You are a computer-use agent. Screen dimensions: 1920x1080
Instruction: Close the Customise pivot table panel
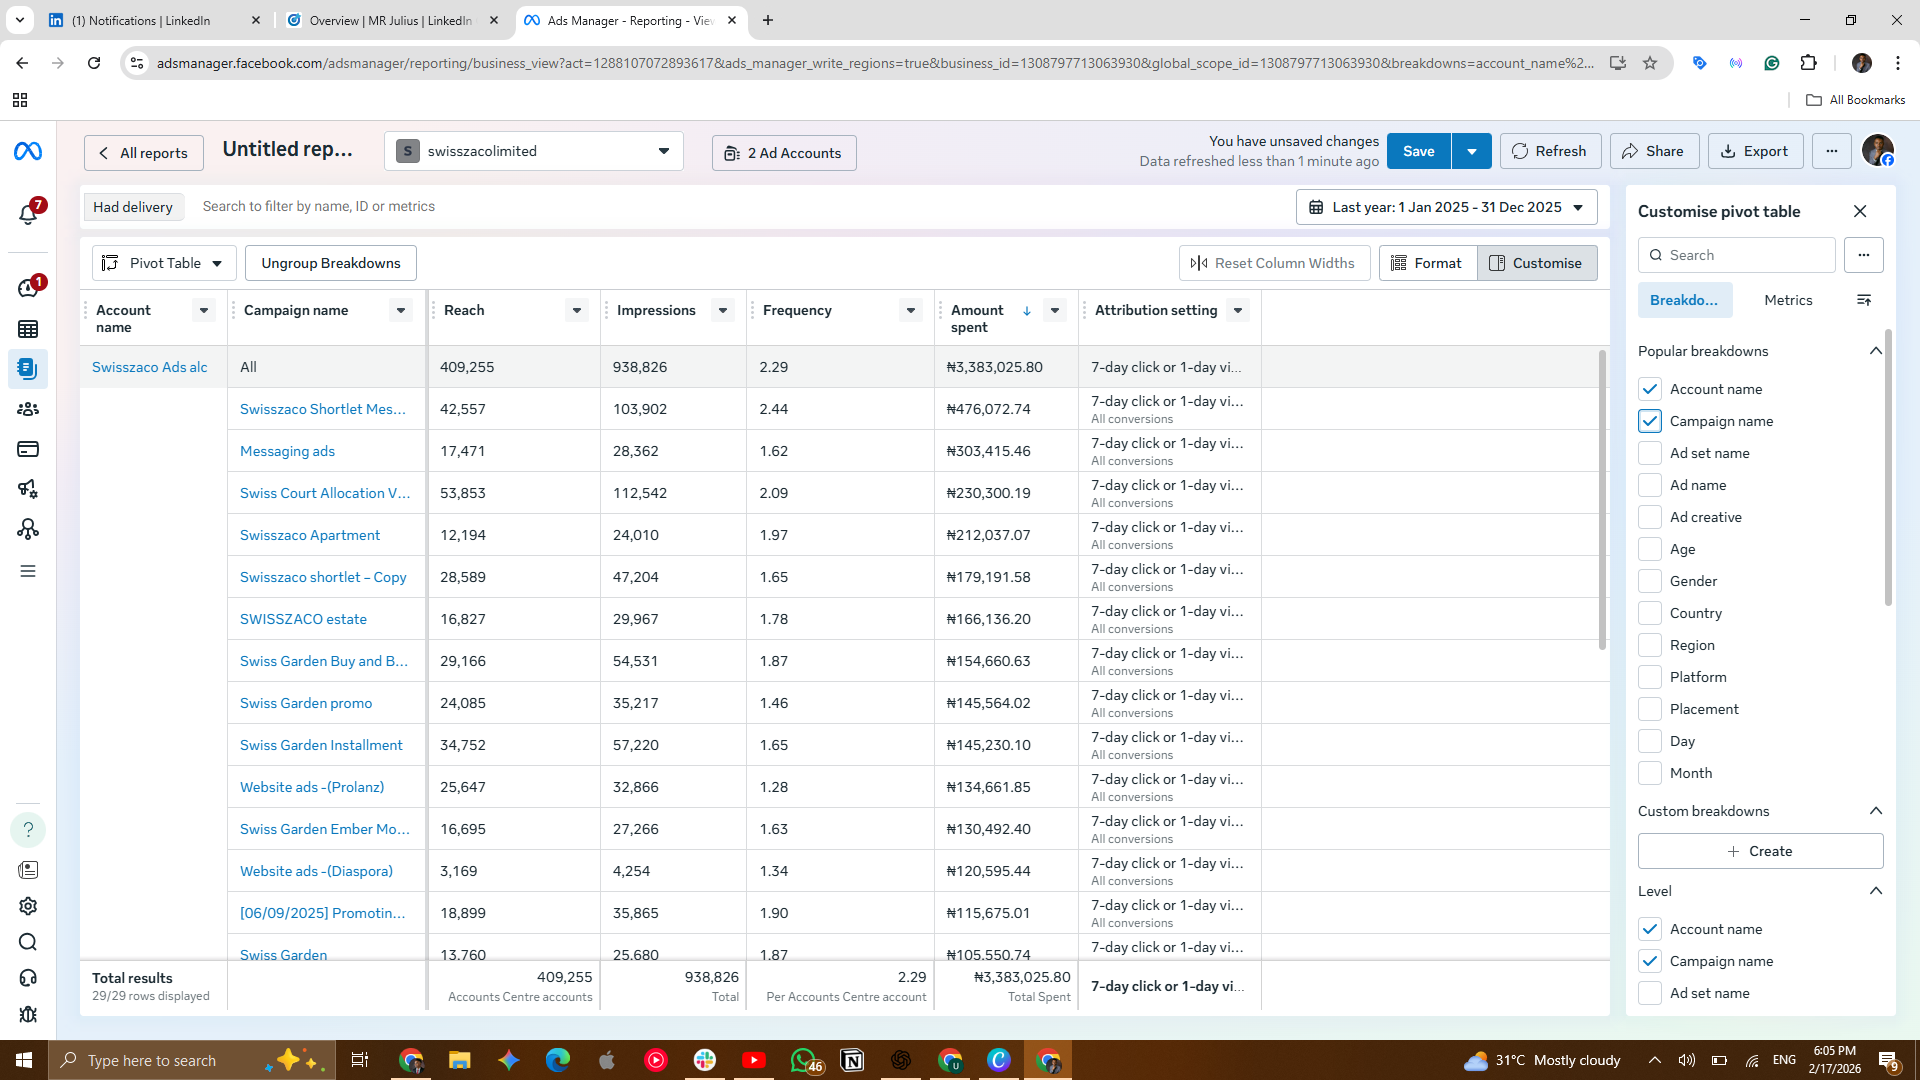pos(1860,211)
